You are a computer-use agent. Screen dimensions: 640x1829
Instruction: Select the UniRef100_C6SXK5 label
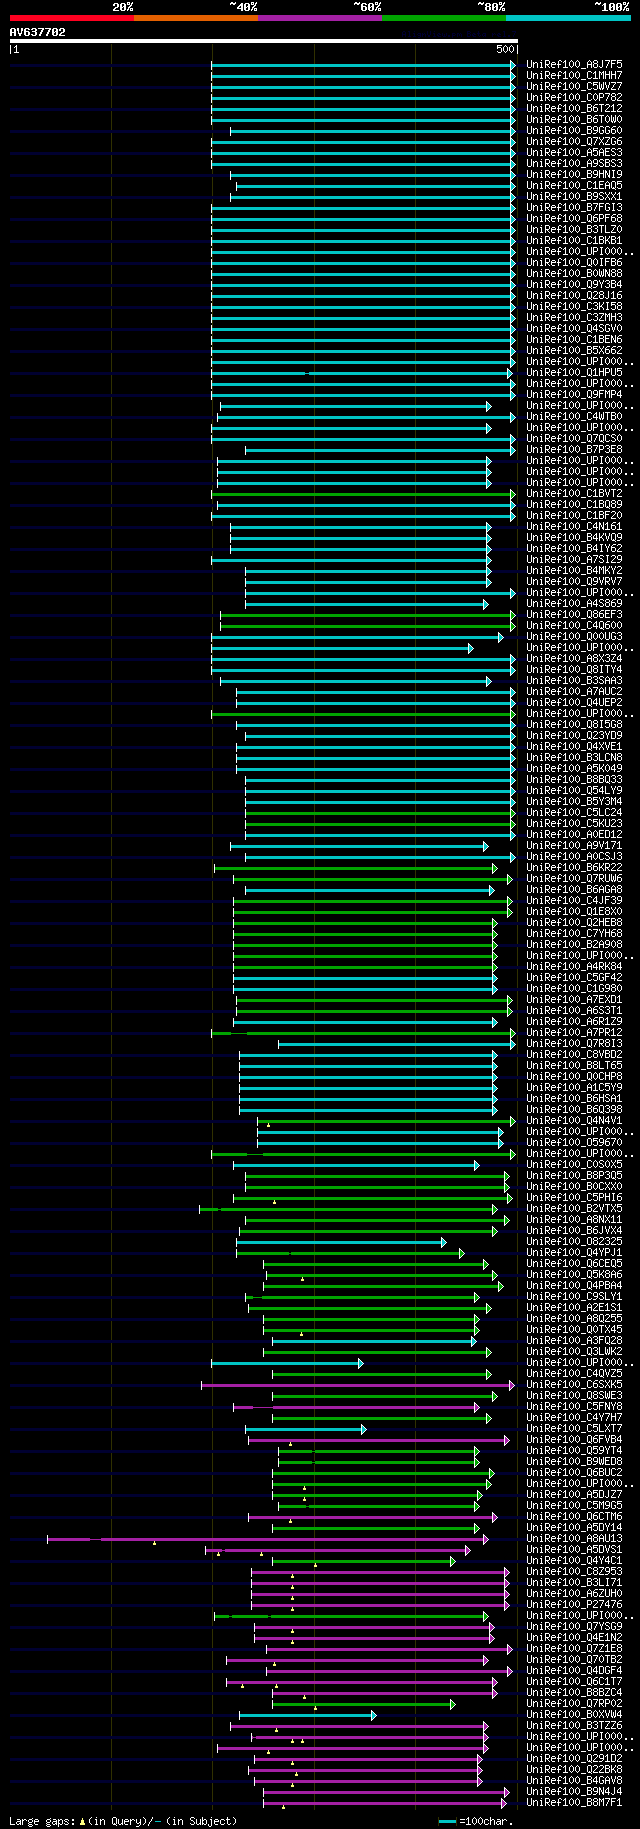click(574, 1384)
